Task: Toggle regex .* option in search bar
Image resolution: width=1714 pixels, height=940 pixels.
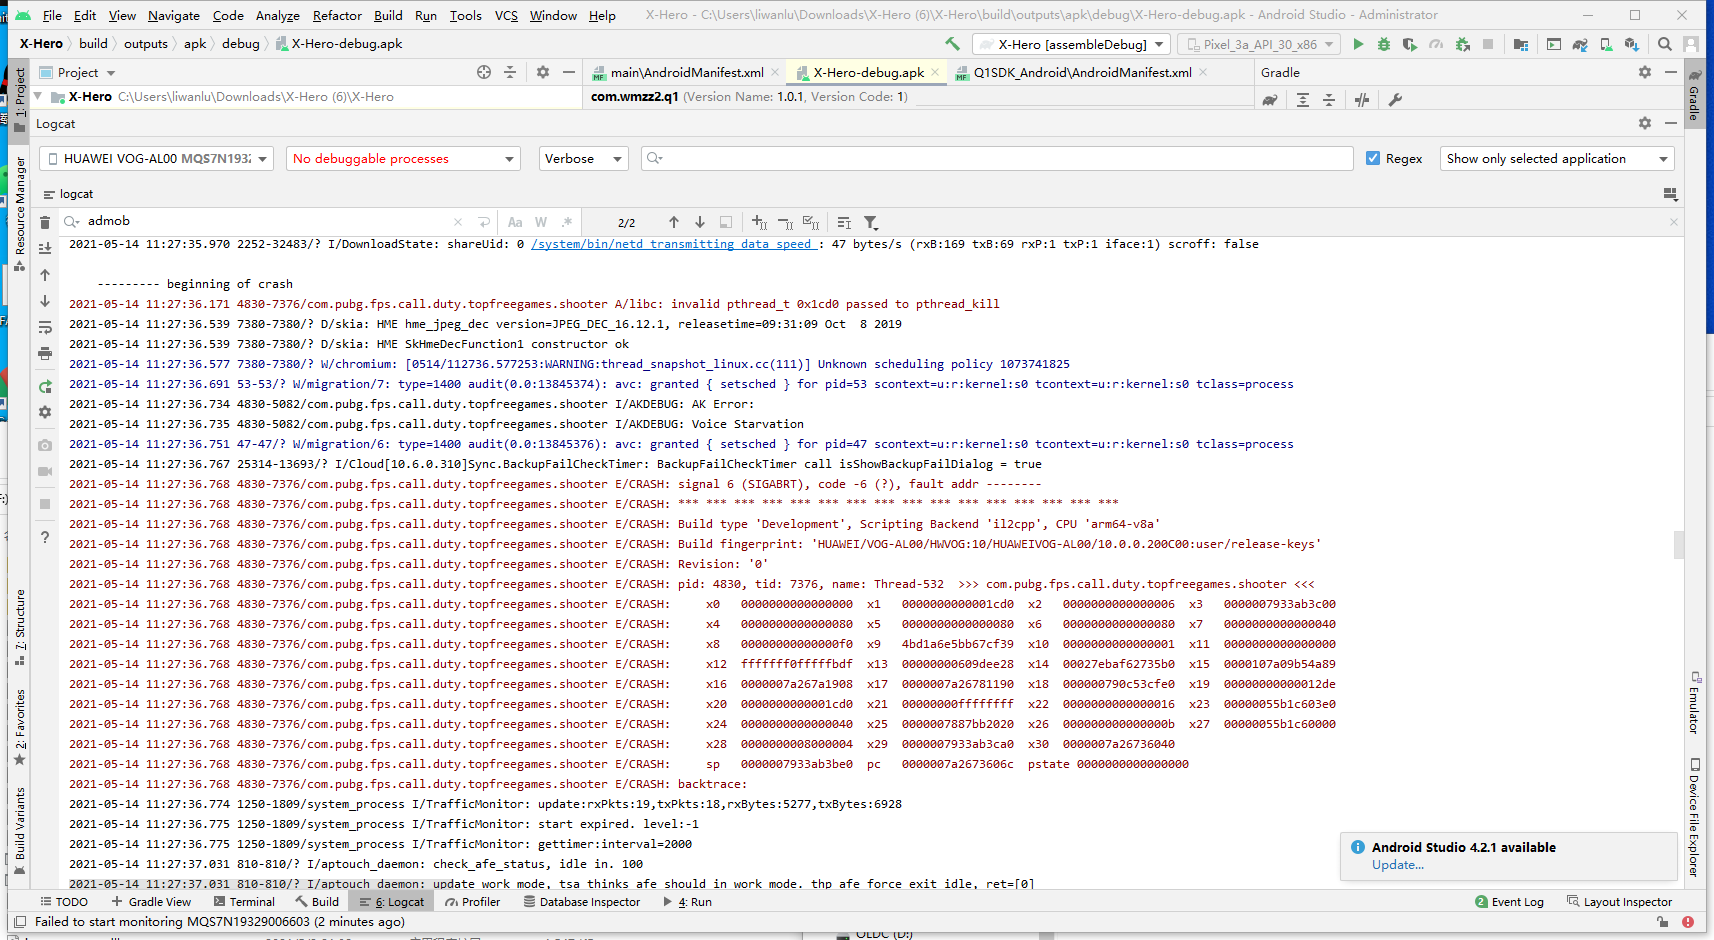Action: tap(567, 222)
